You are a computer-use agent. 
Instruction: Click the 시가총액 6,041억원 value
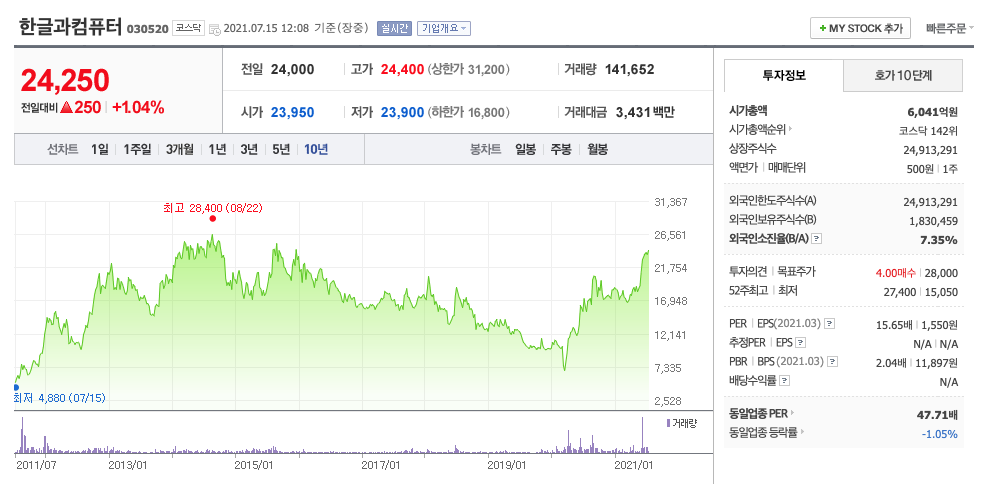[x=933, y=112]
